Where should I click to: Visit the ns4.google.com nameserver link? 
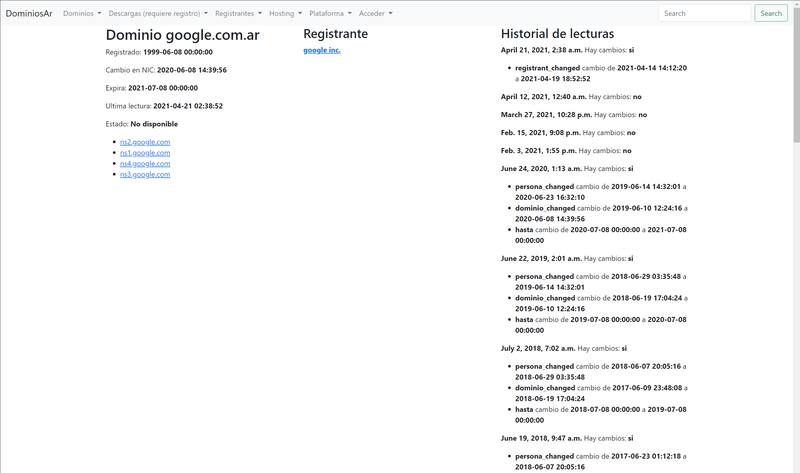[x=145, y=164]
